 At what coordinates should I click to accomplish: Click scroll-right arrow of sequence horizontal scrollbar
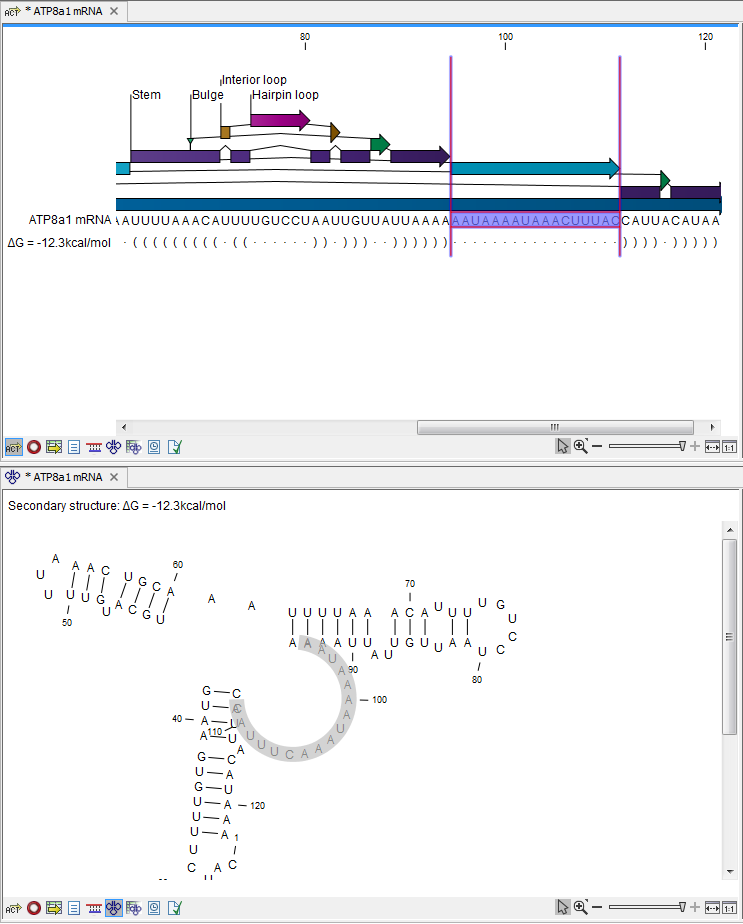(713, 427)
